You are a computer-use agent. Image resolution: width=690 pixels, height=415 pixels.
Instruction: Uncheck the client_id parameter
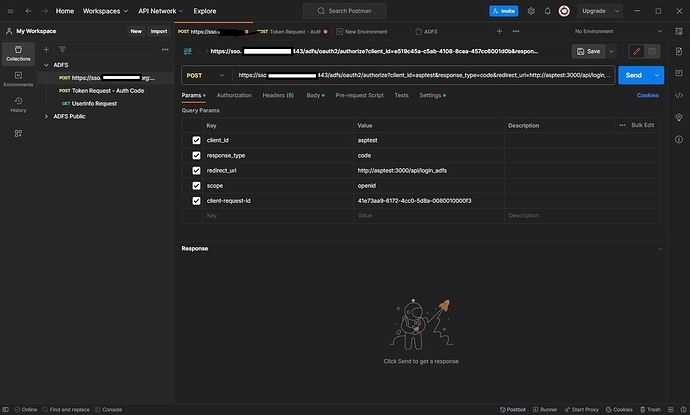click(196, 140)
